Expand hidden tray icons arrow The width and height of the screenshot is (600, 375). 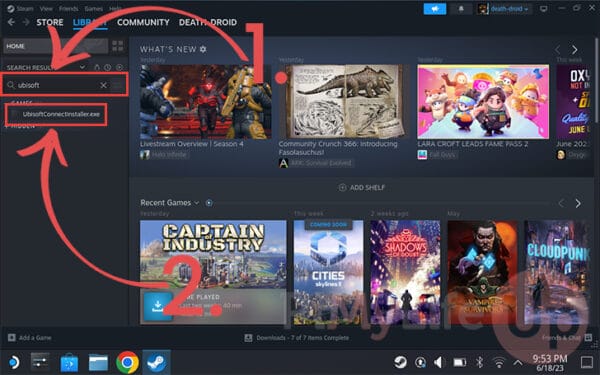pos(518,362)
